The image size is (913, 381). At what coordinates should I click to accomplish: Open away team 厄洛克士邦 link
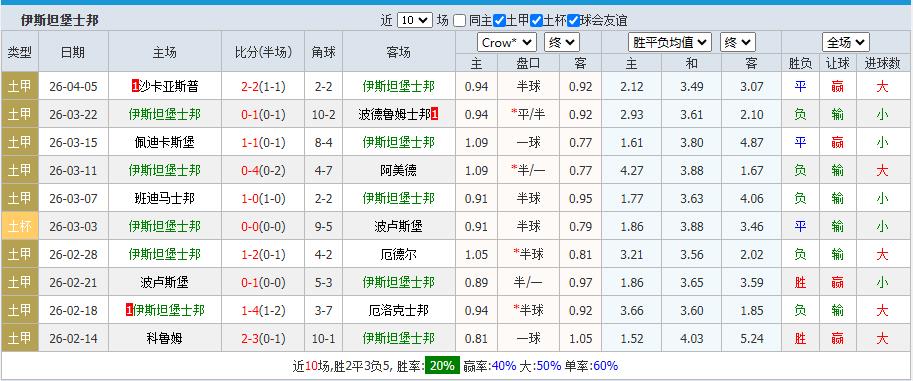point(399,311)
